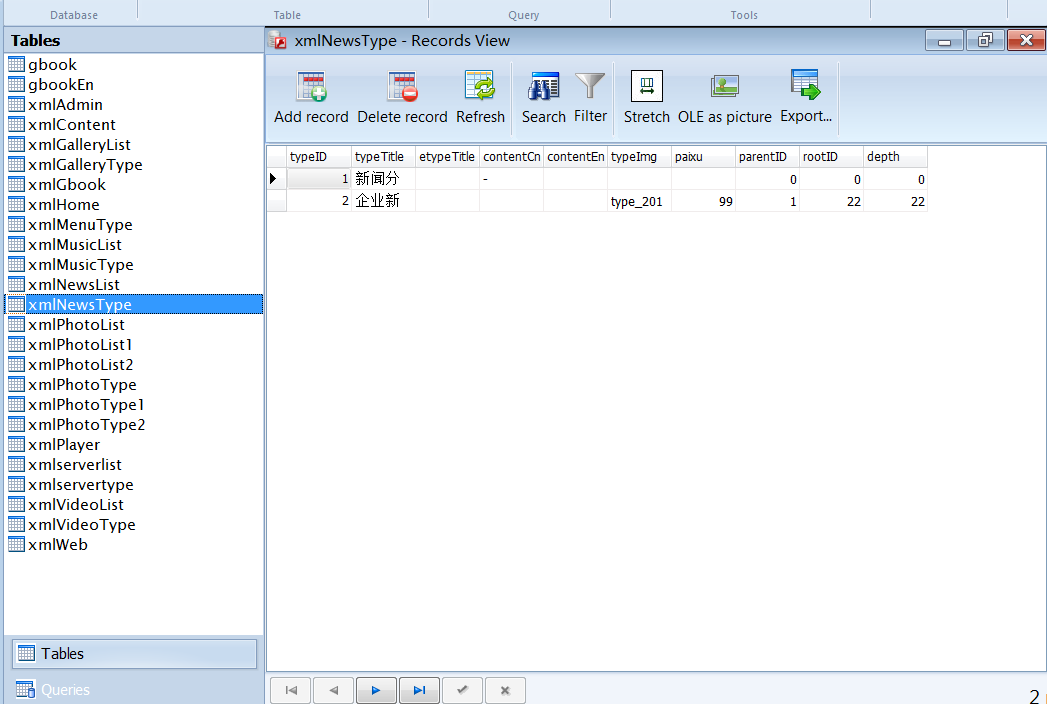
Task: Select row indicator for record 1
Action: (276, 179)
